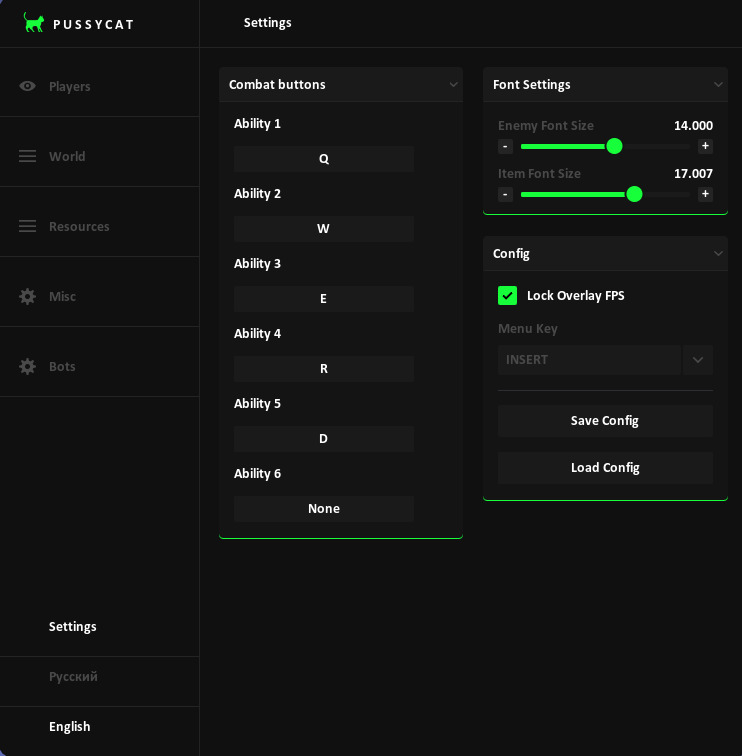Switch to the Resources tab
This screenshot has width=742, height=756.
coord(99,226)
